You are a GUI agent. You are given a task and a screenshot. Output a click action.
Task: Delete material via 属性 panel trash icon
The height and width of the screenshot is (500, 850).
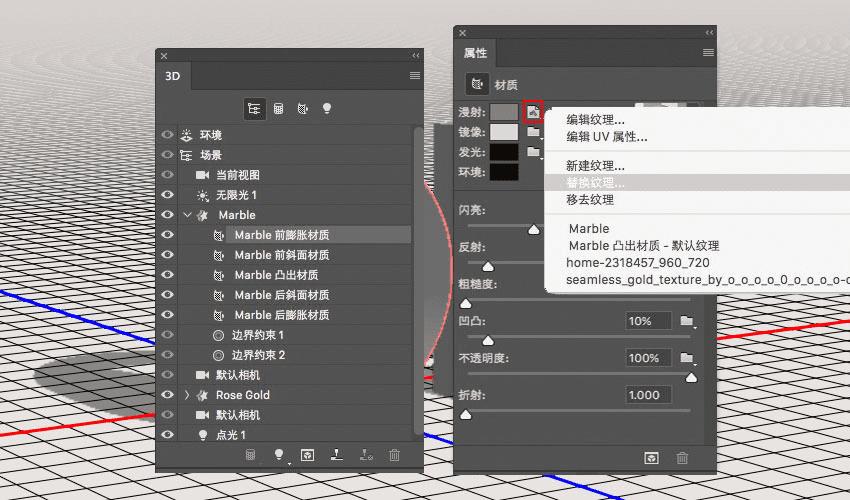pyautogui.click(x=682, y=458)
